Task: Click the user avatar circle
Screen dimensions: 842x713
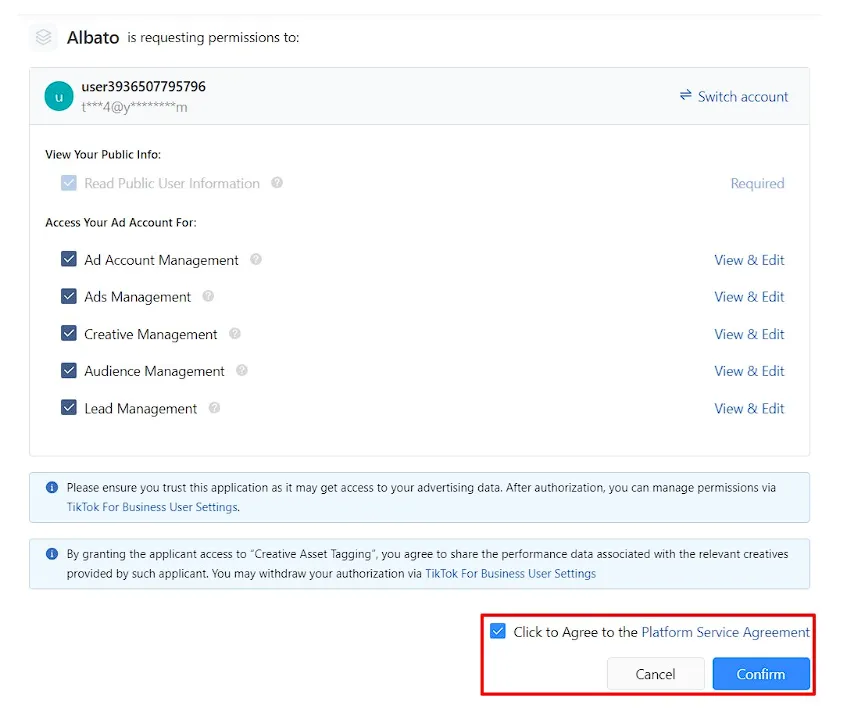Action: (x=59, y=96)
